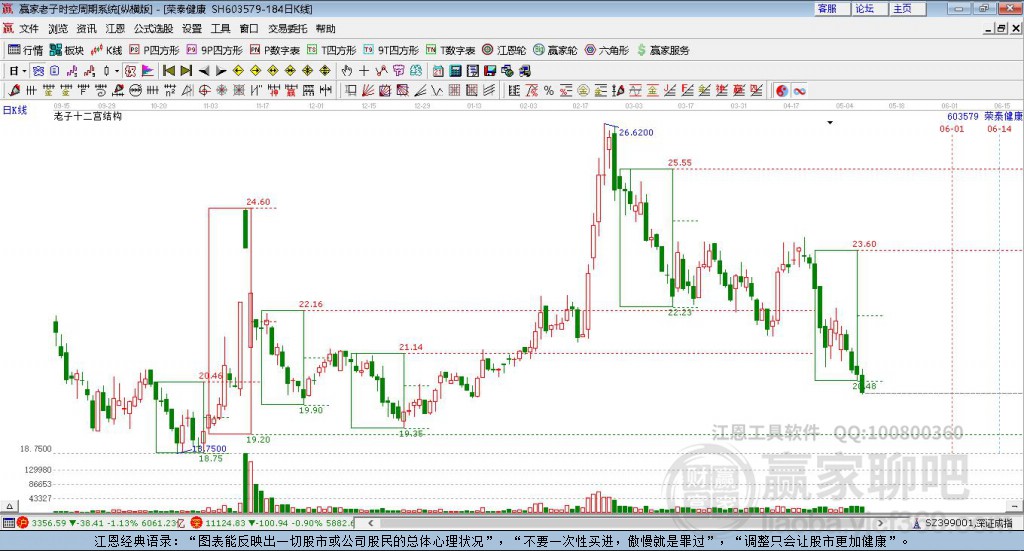1024x551 pixels.
Task: Expand the 日 period dropdown arrow
Action: coord(24,71)
